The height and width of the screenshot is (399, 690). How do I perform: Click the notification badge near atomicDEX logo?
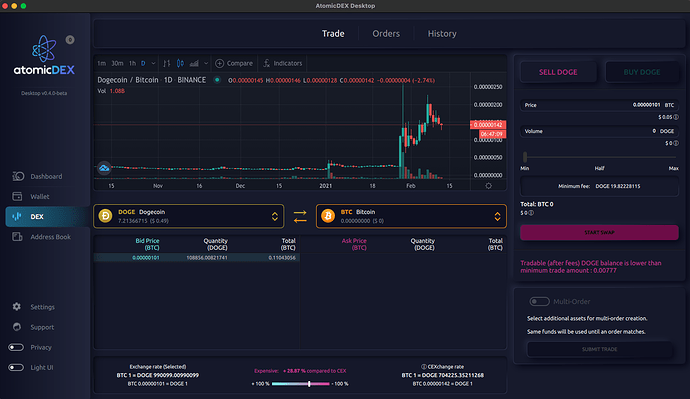pyautogui.click(x=70, y=40)
